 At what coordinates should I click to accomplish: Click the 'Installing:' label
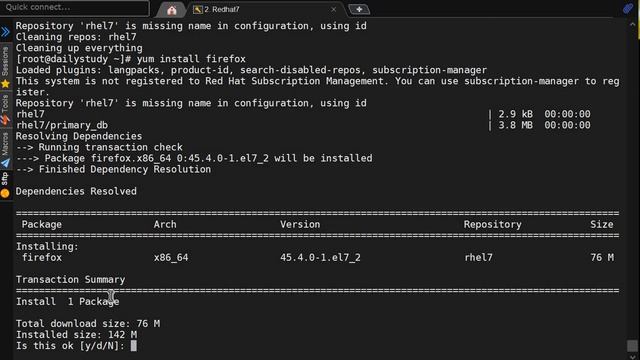[47, 247]
